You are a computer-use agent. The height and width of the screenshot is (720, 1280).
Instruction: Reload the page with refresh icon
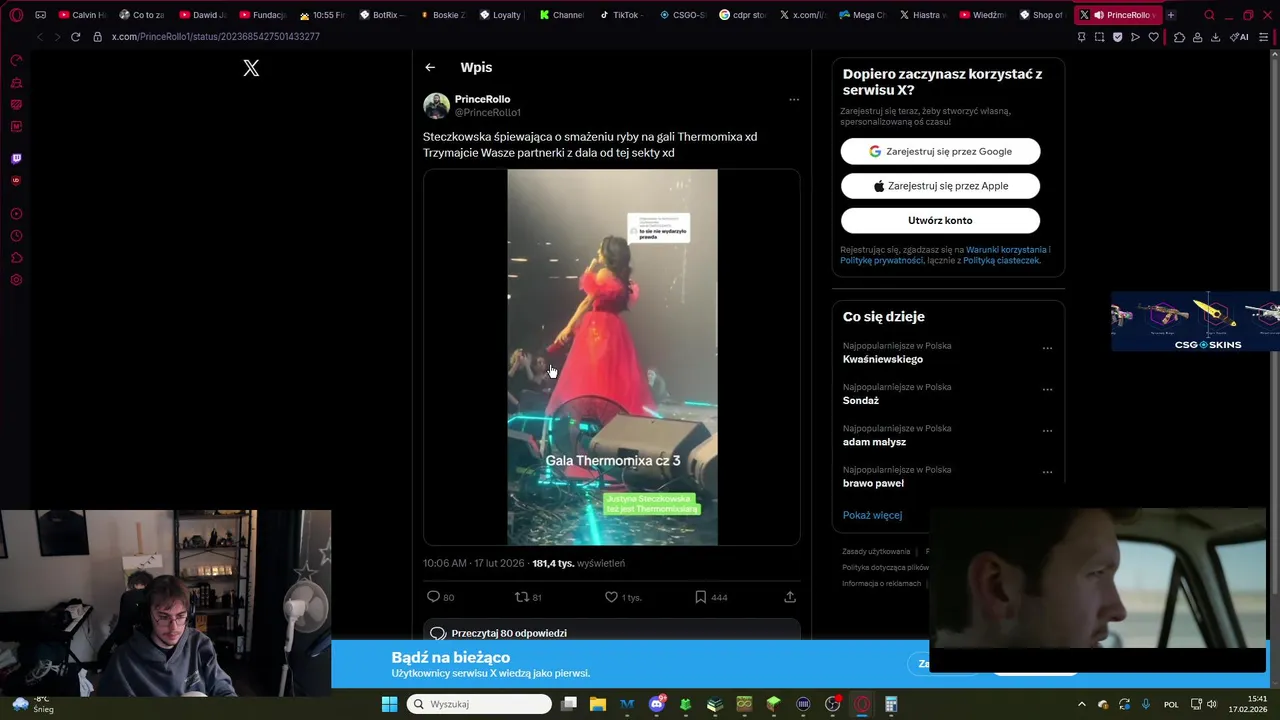(75, 37)
